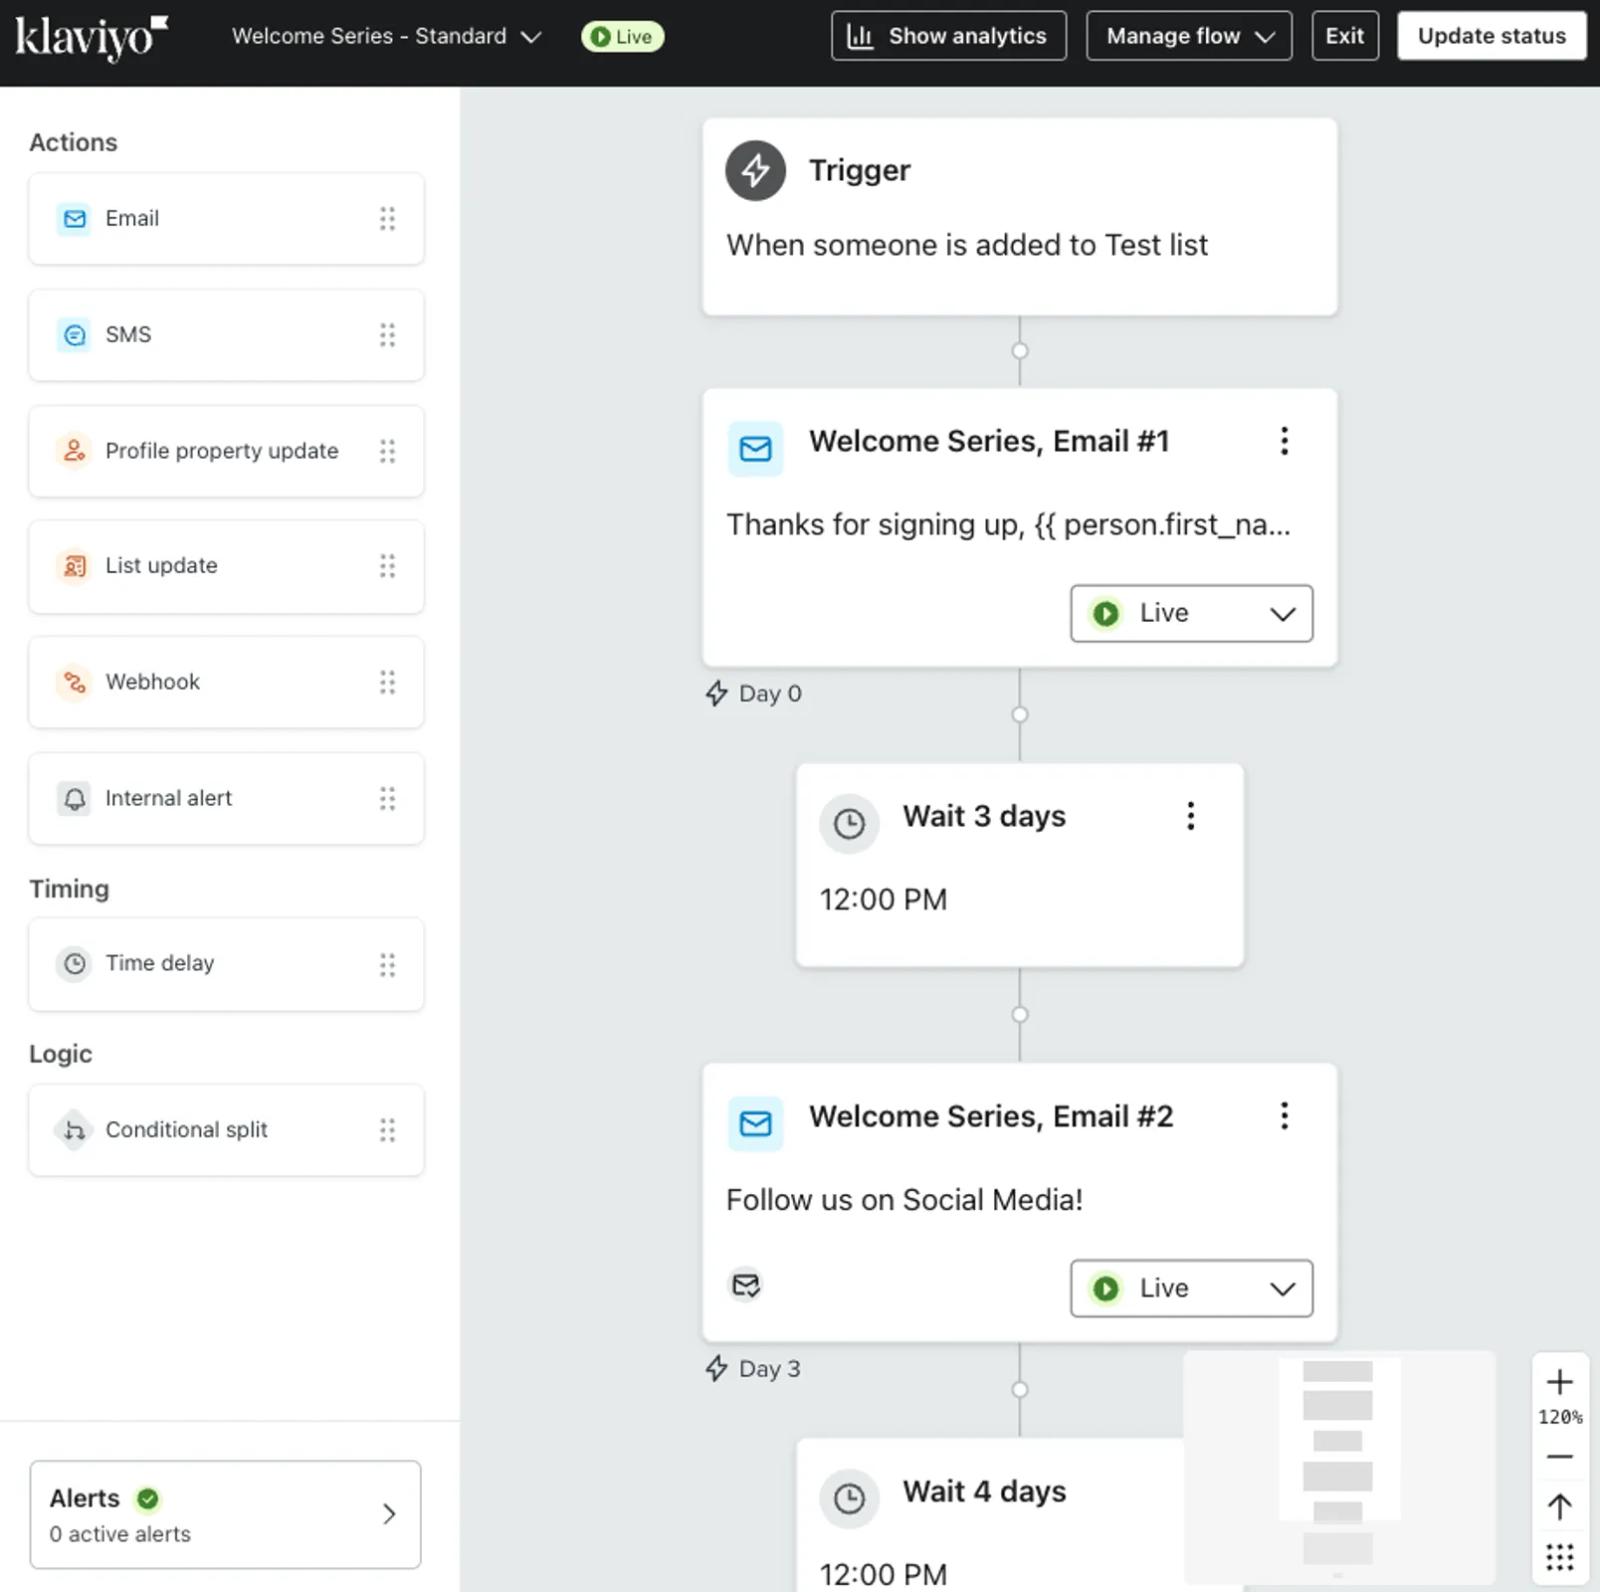Click the Email #1 envelope icon
The height and width of the screenshot is (1592, 1600).
pos(755,448)
